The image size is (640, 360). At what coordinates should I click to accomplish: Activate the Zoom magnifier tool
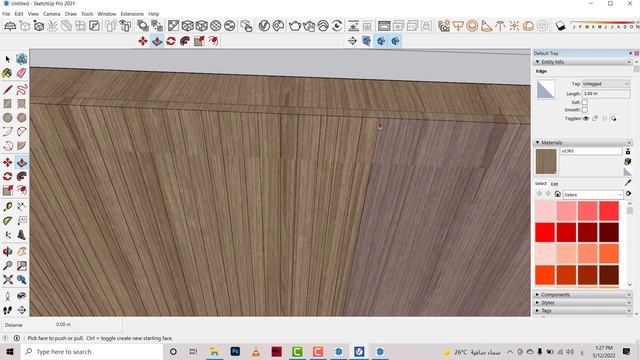point(7,266)
